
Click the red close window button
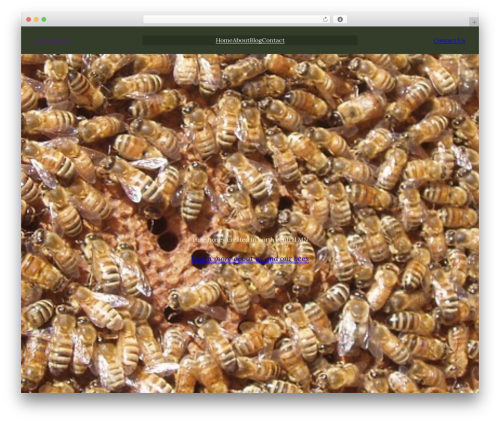pyautogui.click(x=29, y=19)
